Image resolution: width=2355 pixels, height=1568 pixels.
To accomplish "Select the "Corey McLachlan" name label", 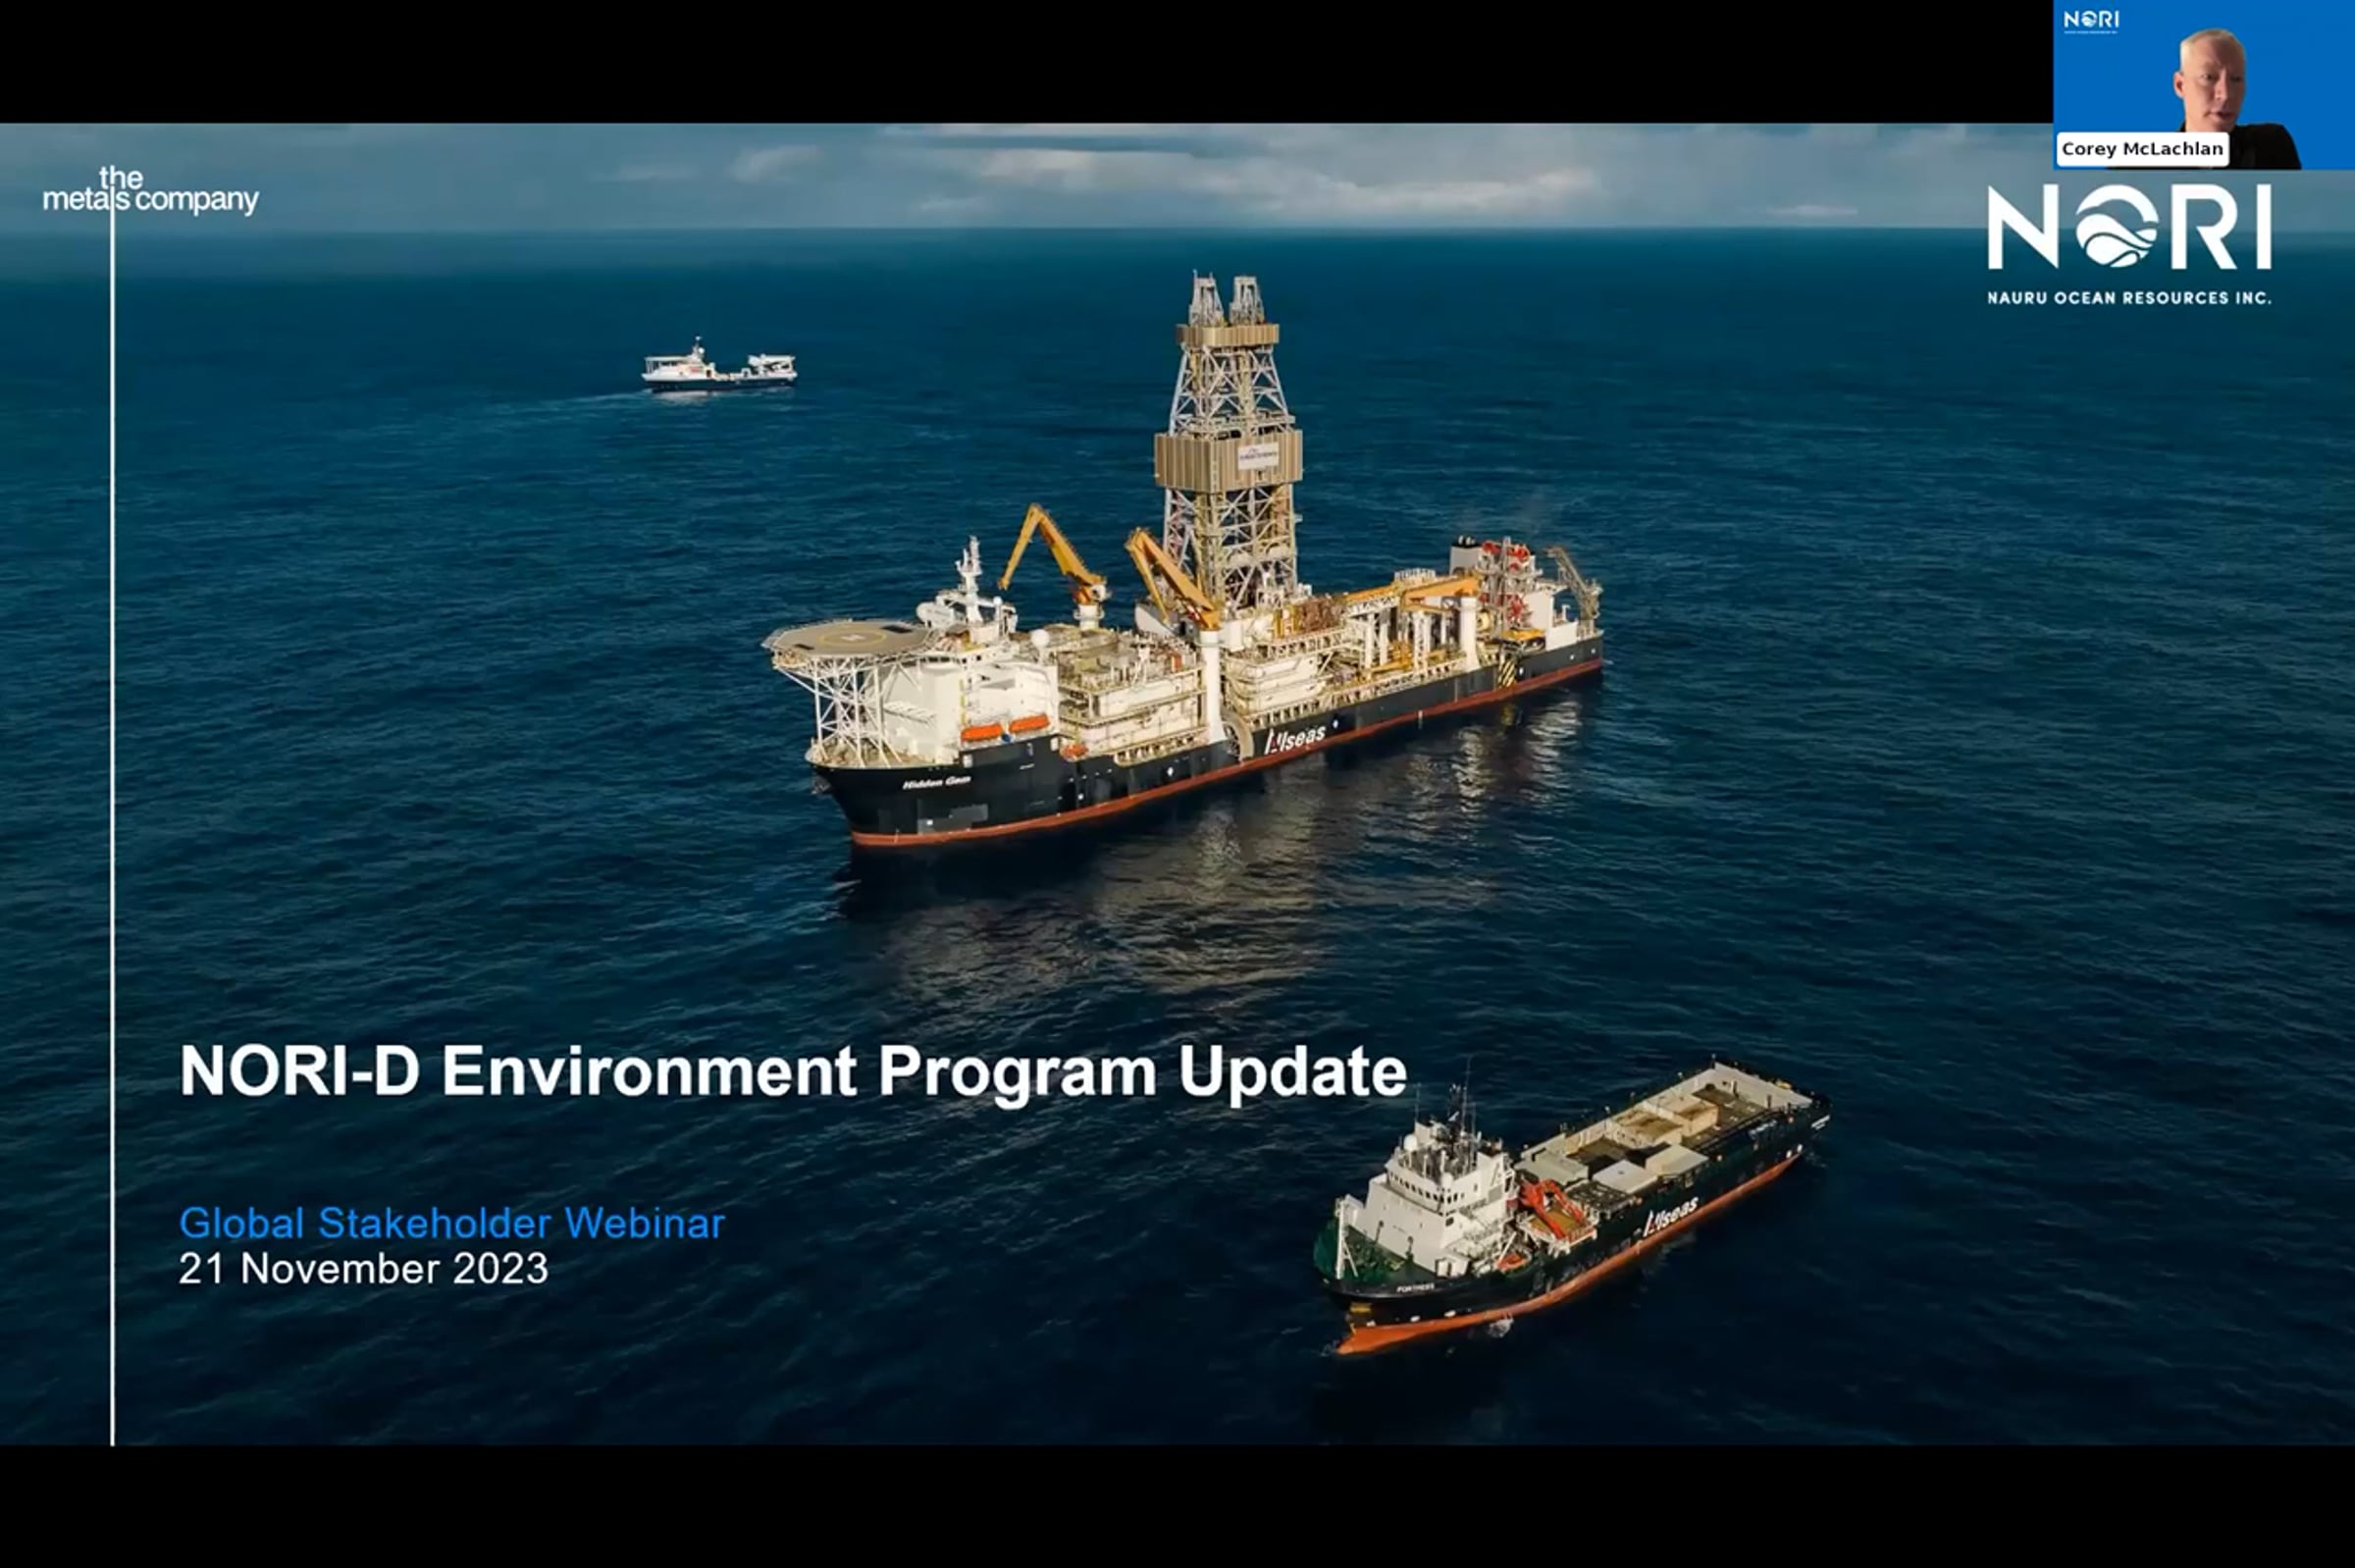I will (2142, 149).
